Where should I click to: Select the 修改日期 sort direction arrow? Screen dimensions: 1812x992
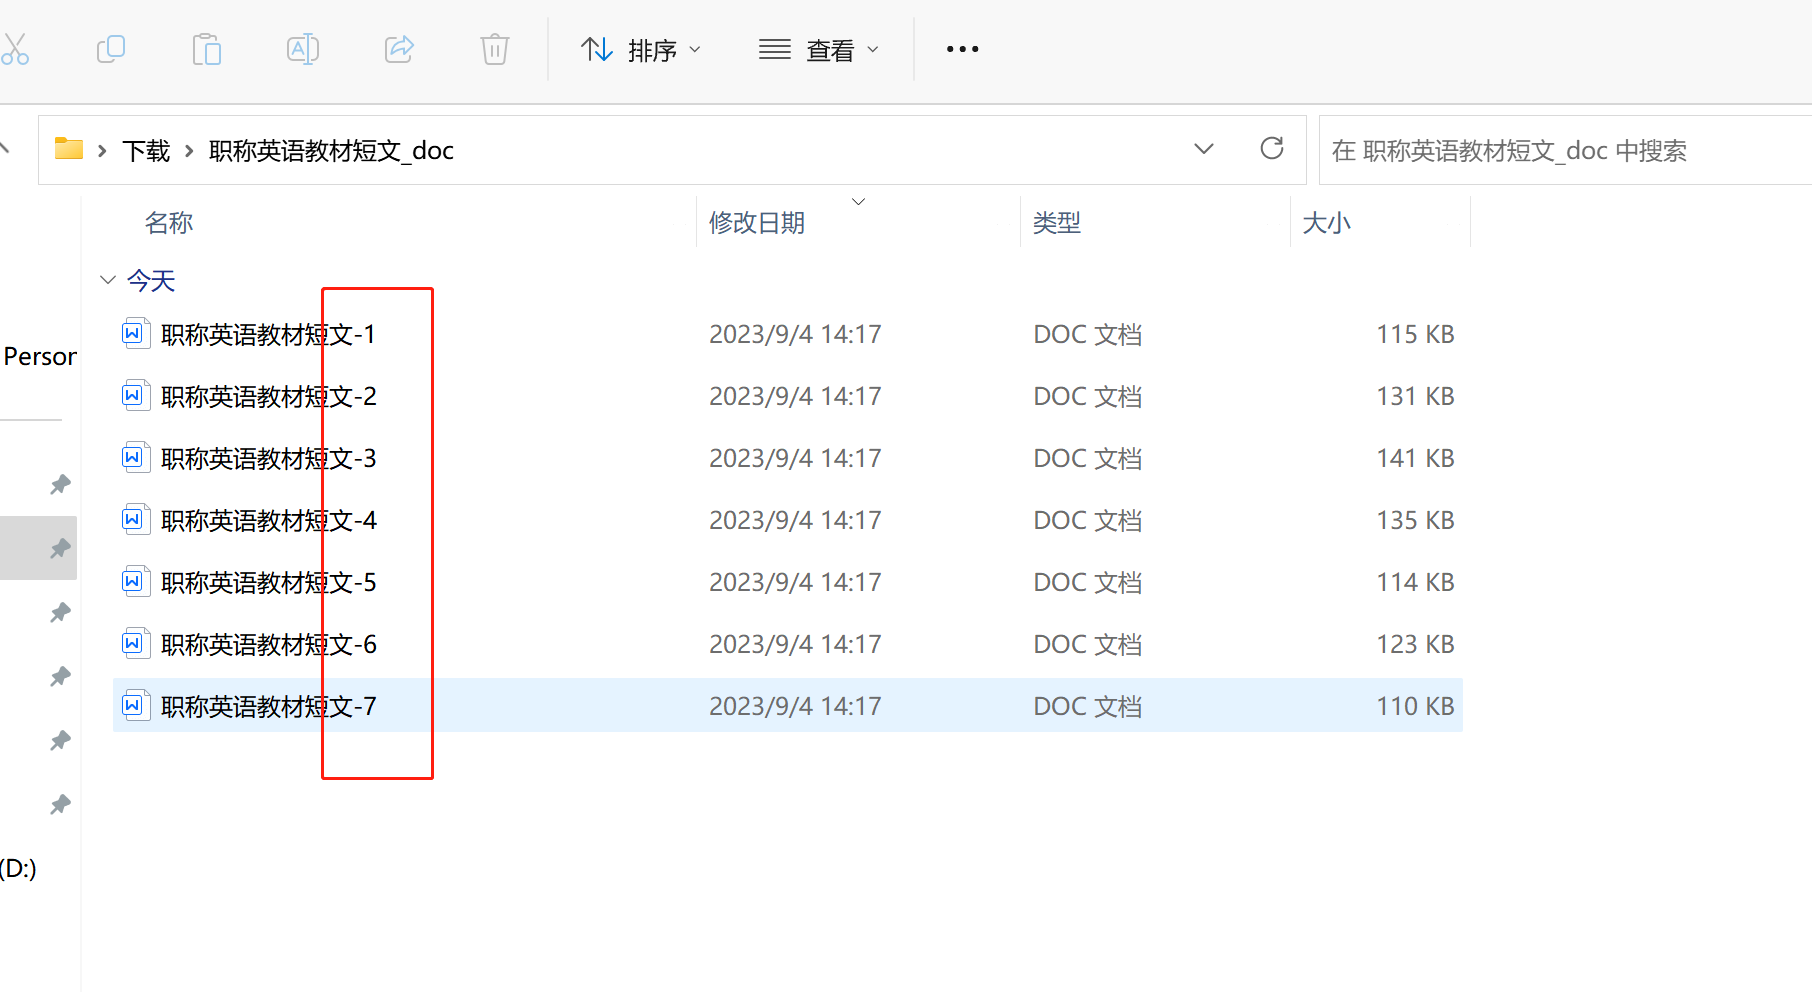pyautogui.click(x=858, y=200)
